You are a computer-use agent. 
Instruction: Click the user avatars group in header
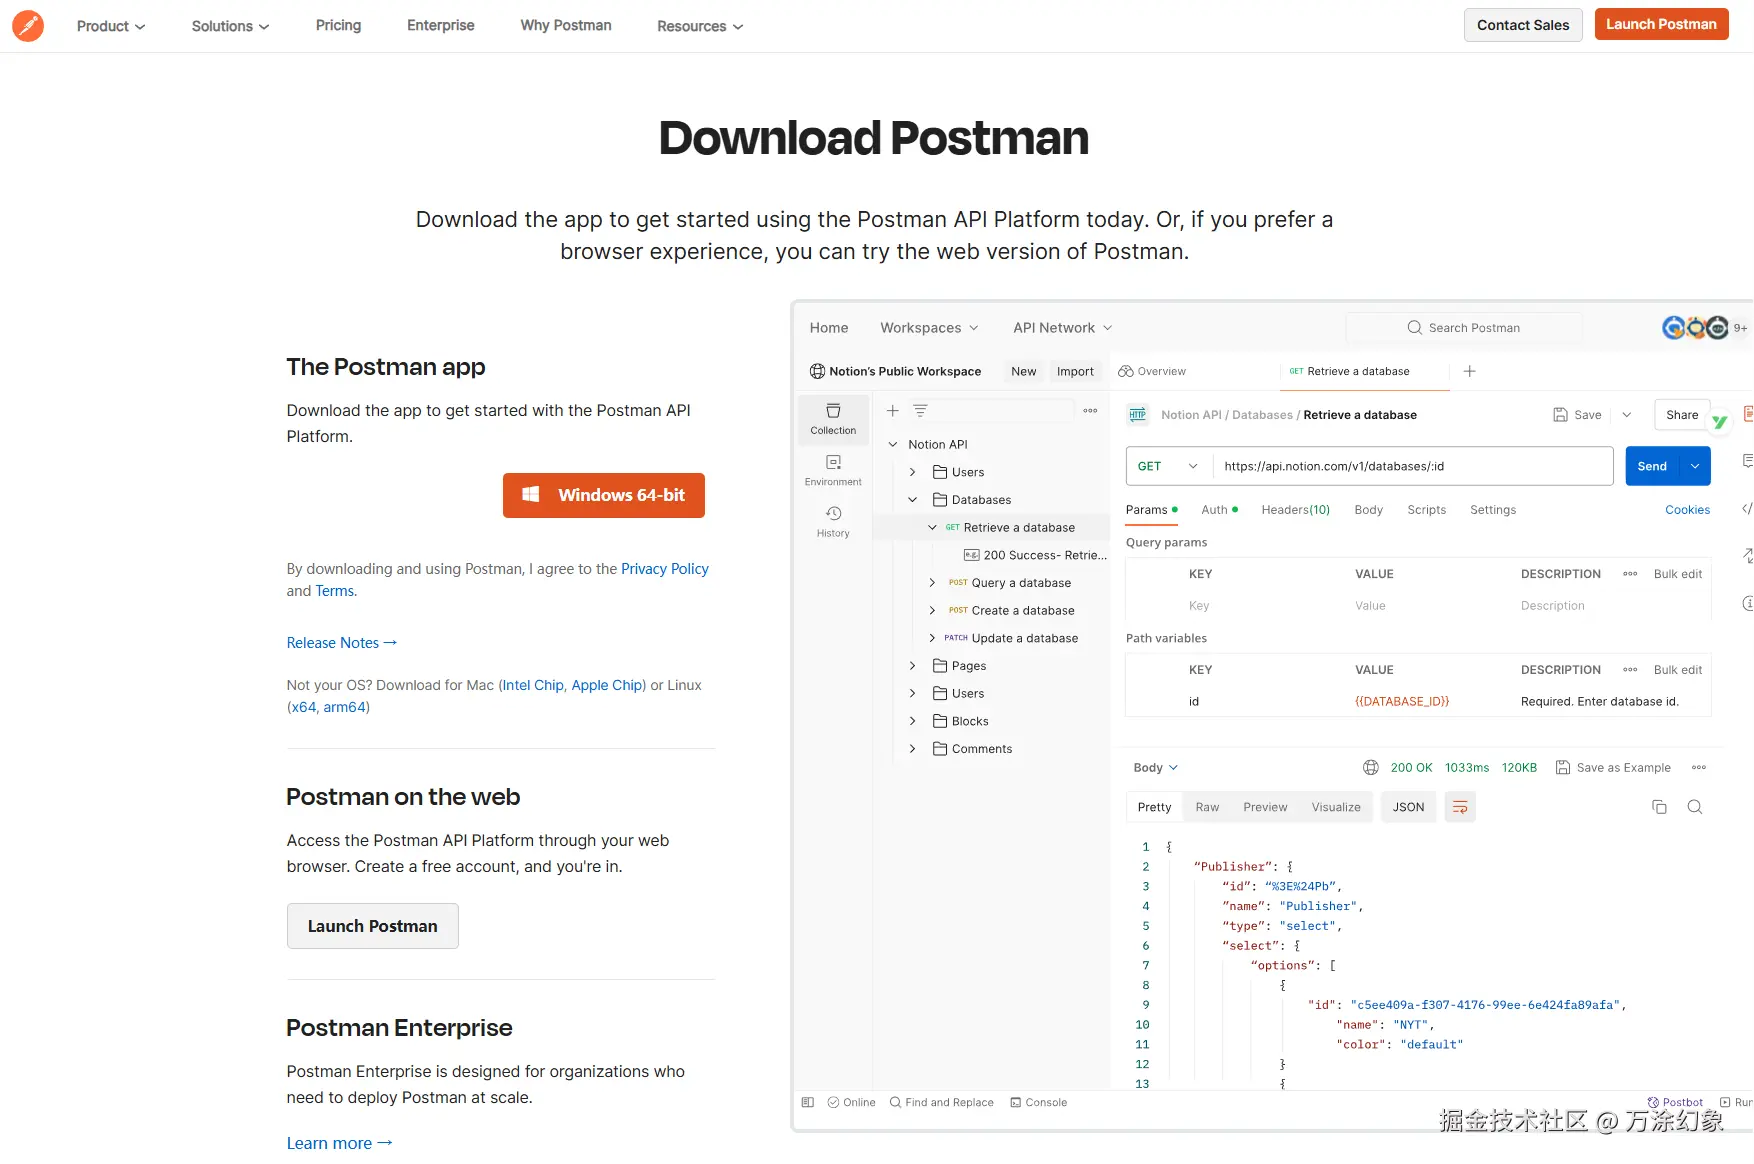[x=1695, y=328]
